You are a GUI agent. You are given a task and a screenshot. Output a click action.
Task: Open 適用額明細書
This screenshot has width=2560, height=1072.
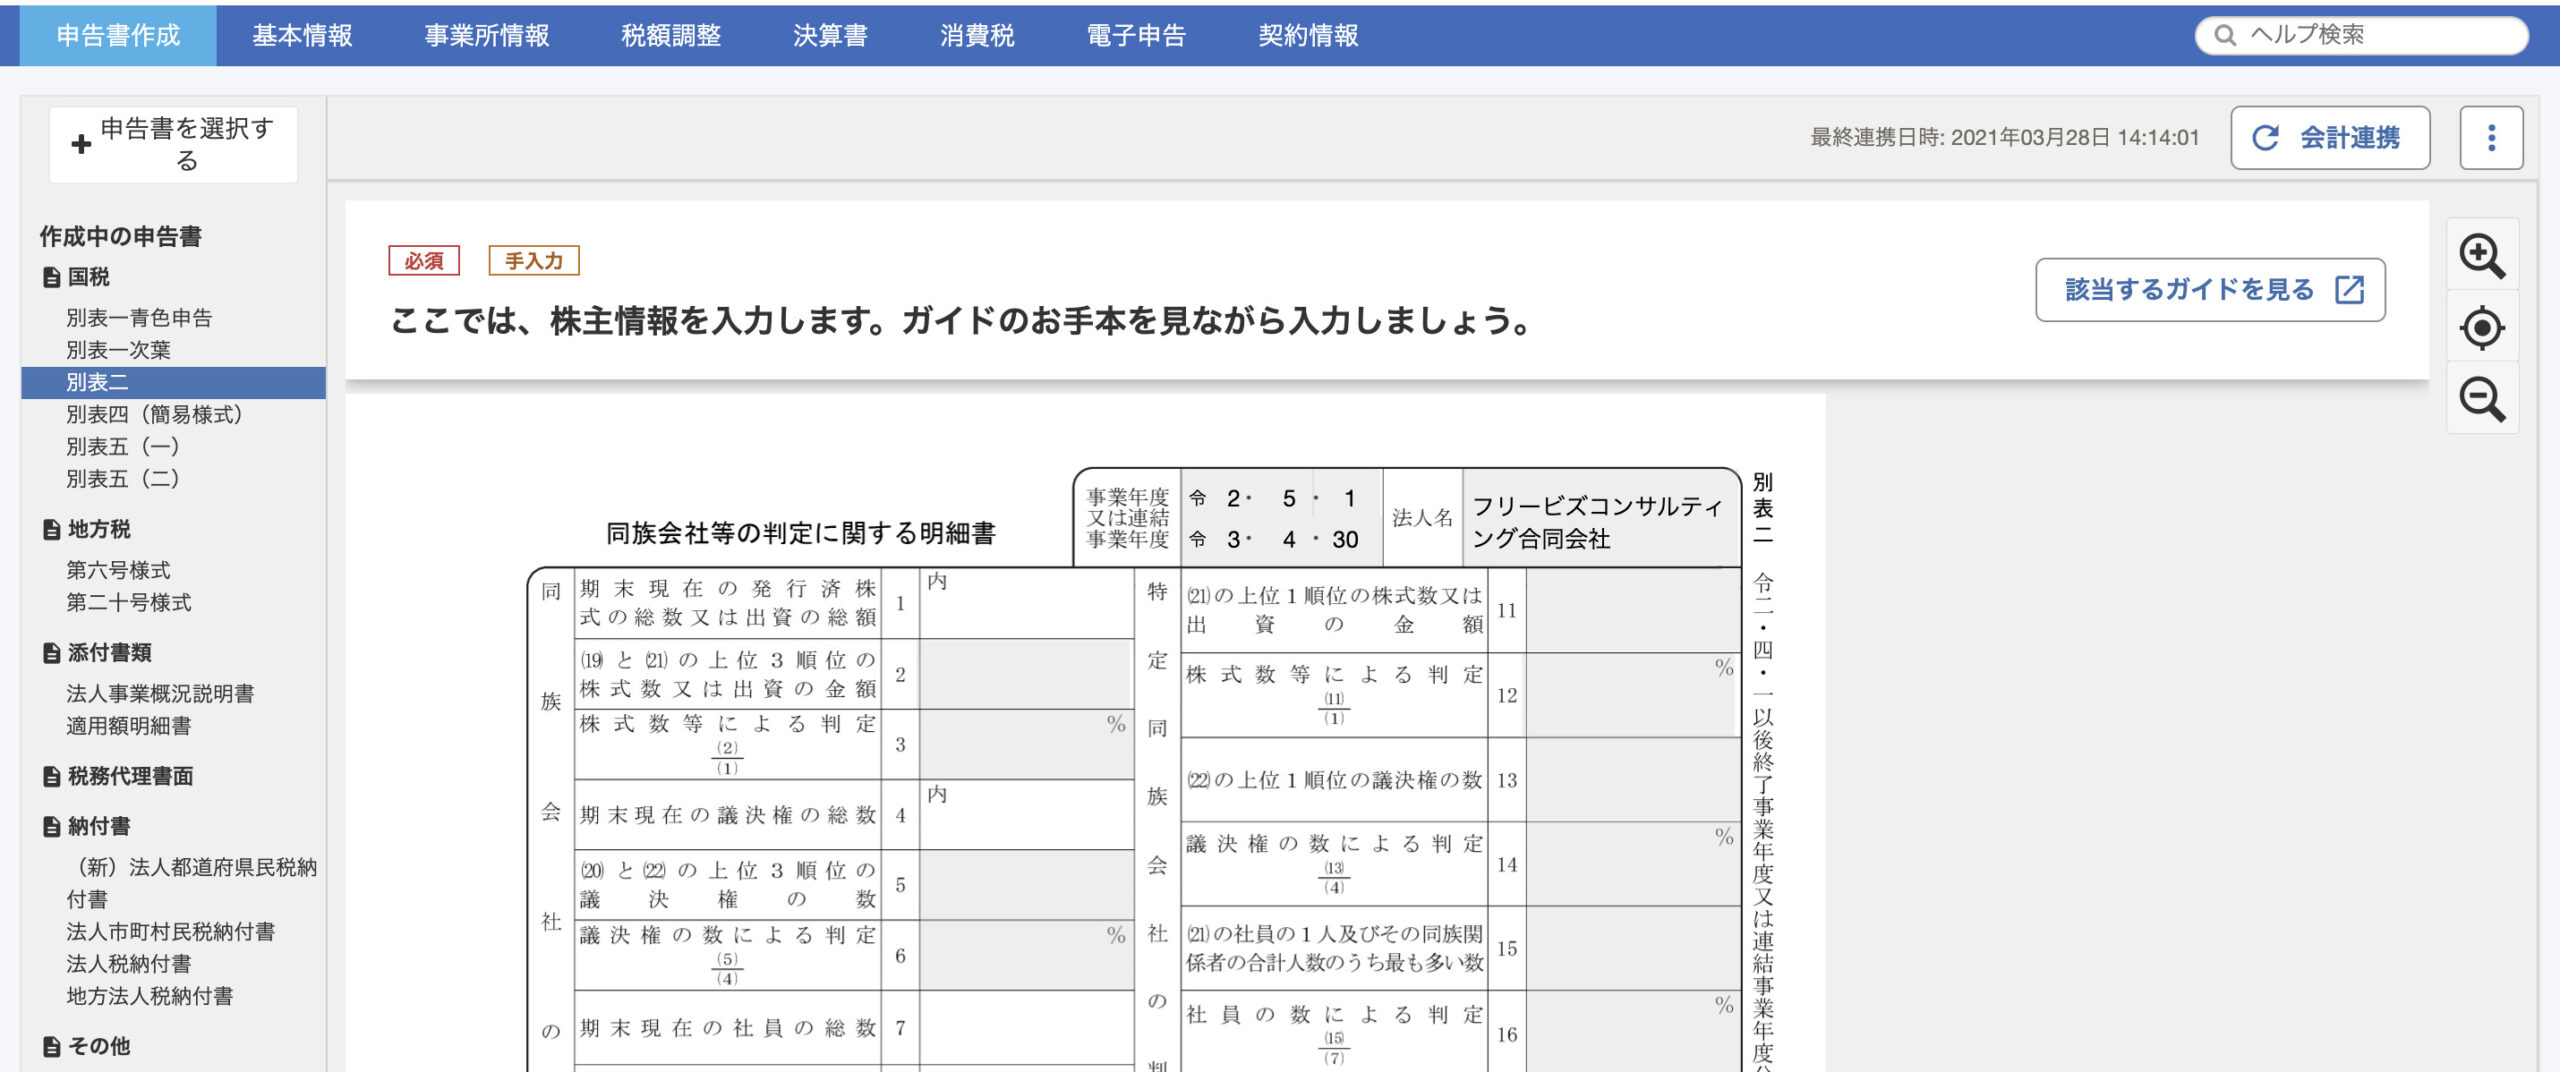point(128,726)
